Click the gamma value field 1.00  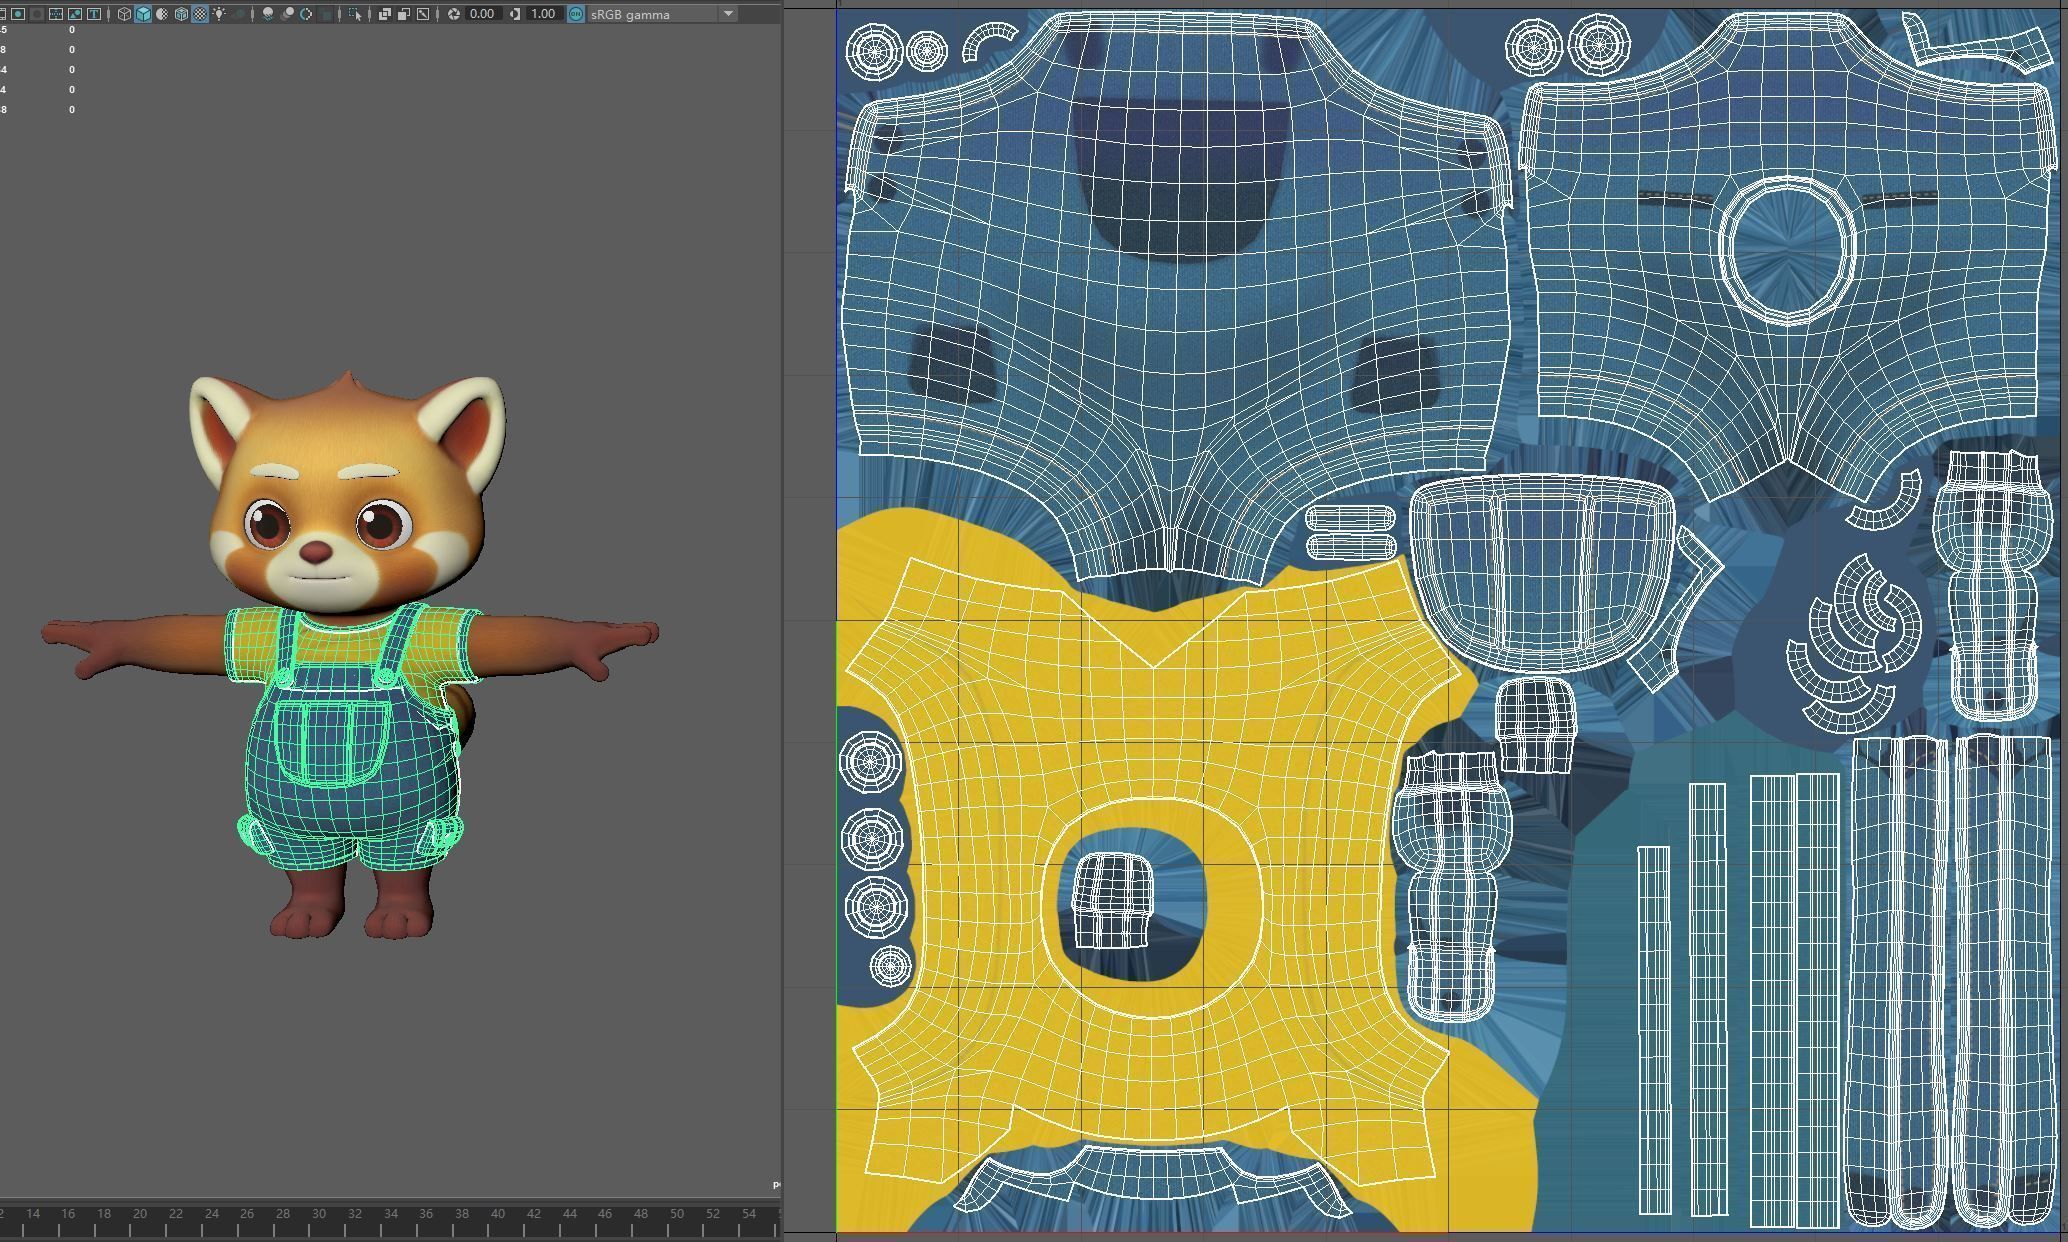pyautogui.click(x=543, y=14)
